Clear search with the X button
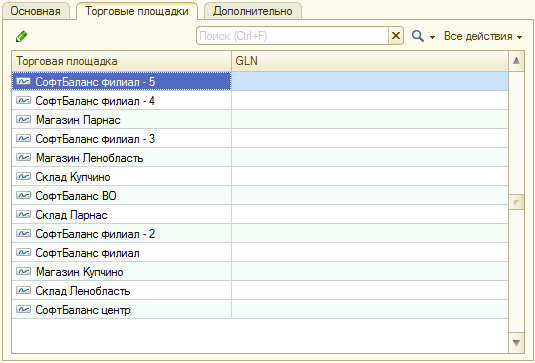 (396, 35)
